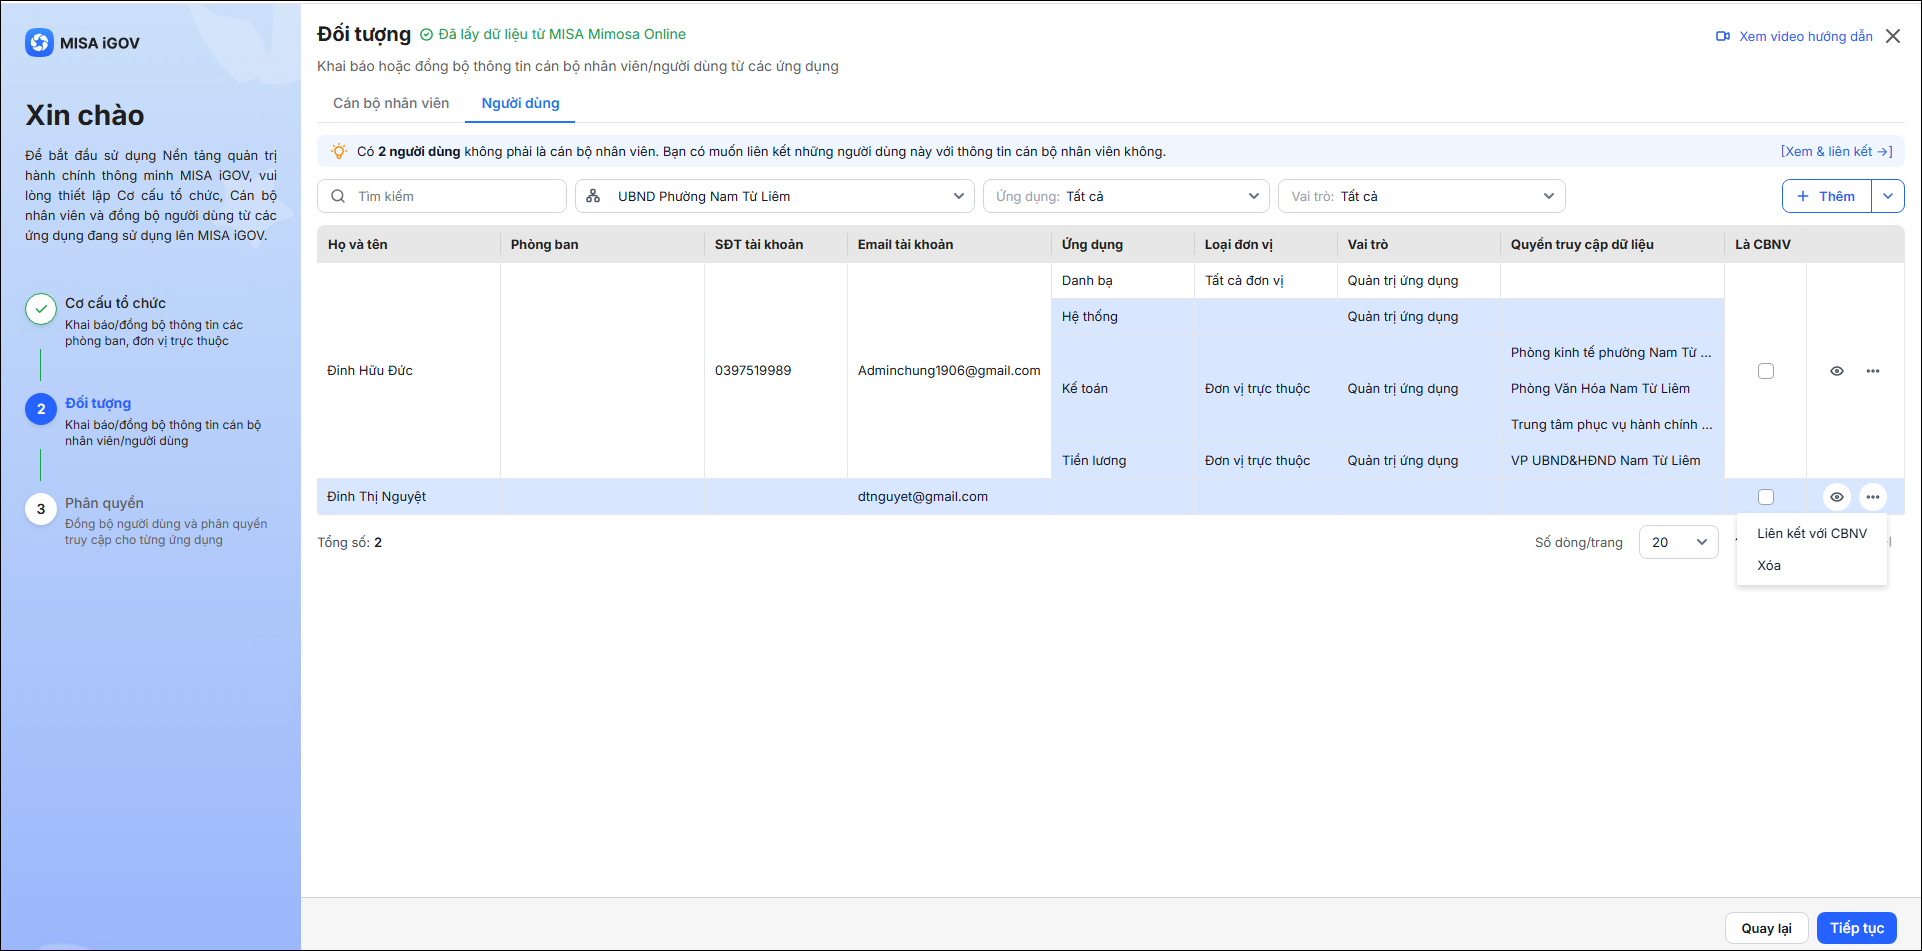Click the phone number 0397519989

click(x=753, y=371)
